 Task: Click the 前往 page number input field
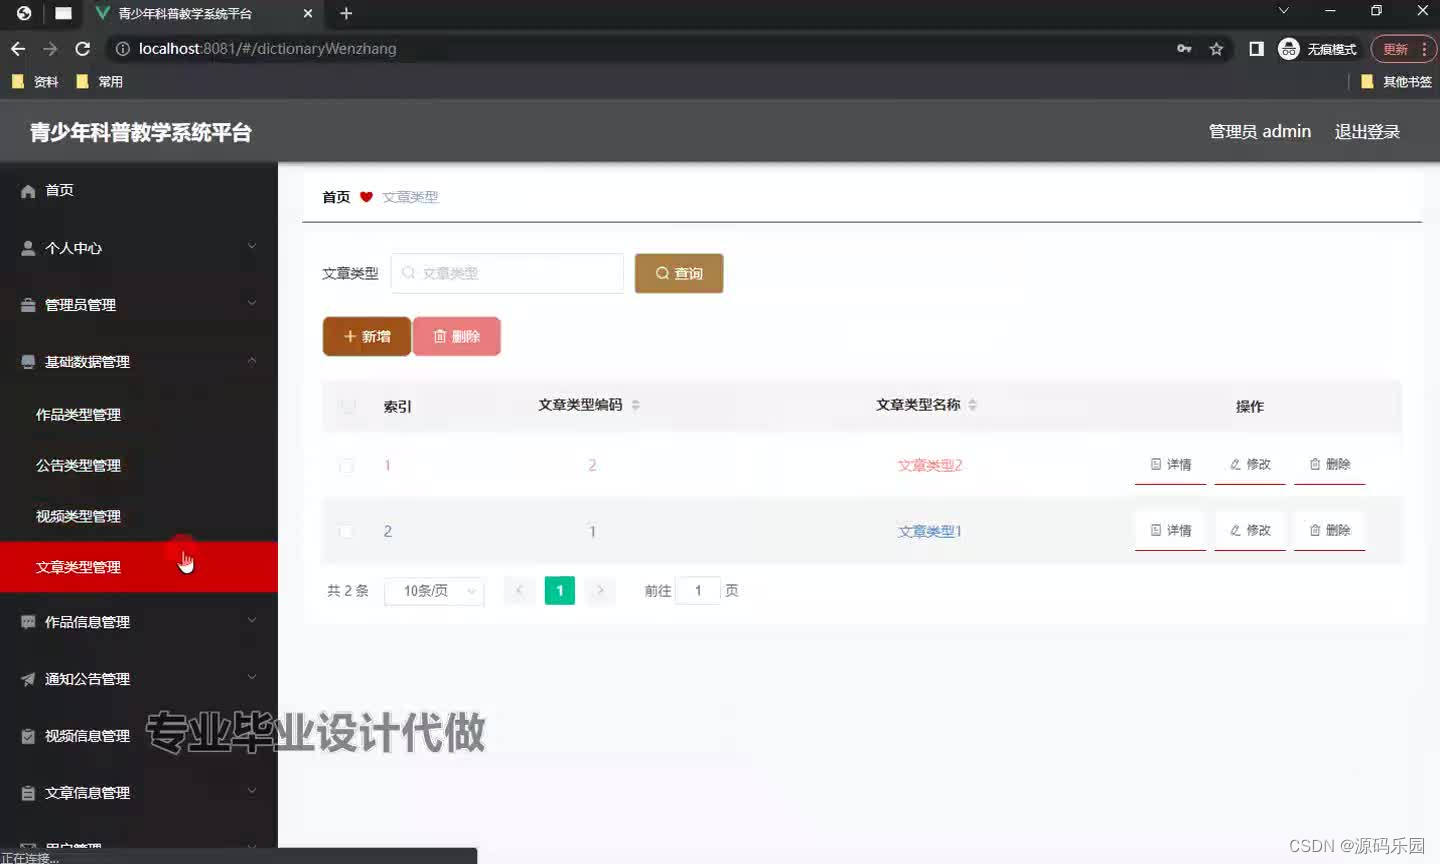coord(697,590)
